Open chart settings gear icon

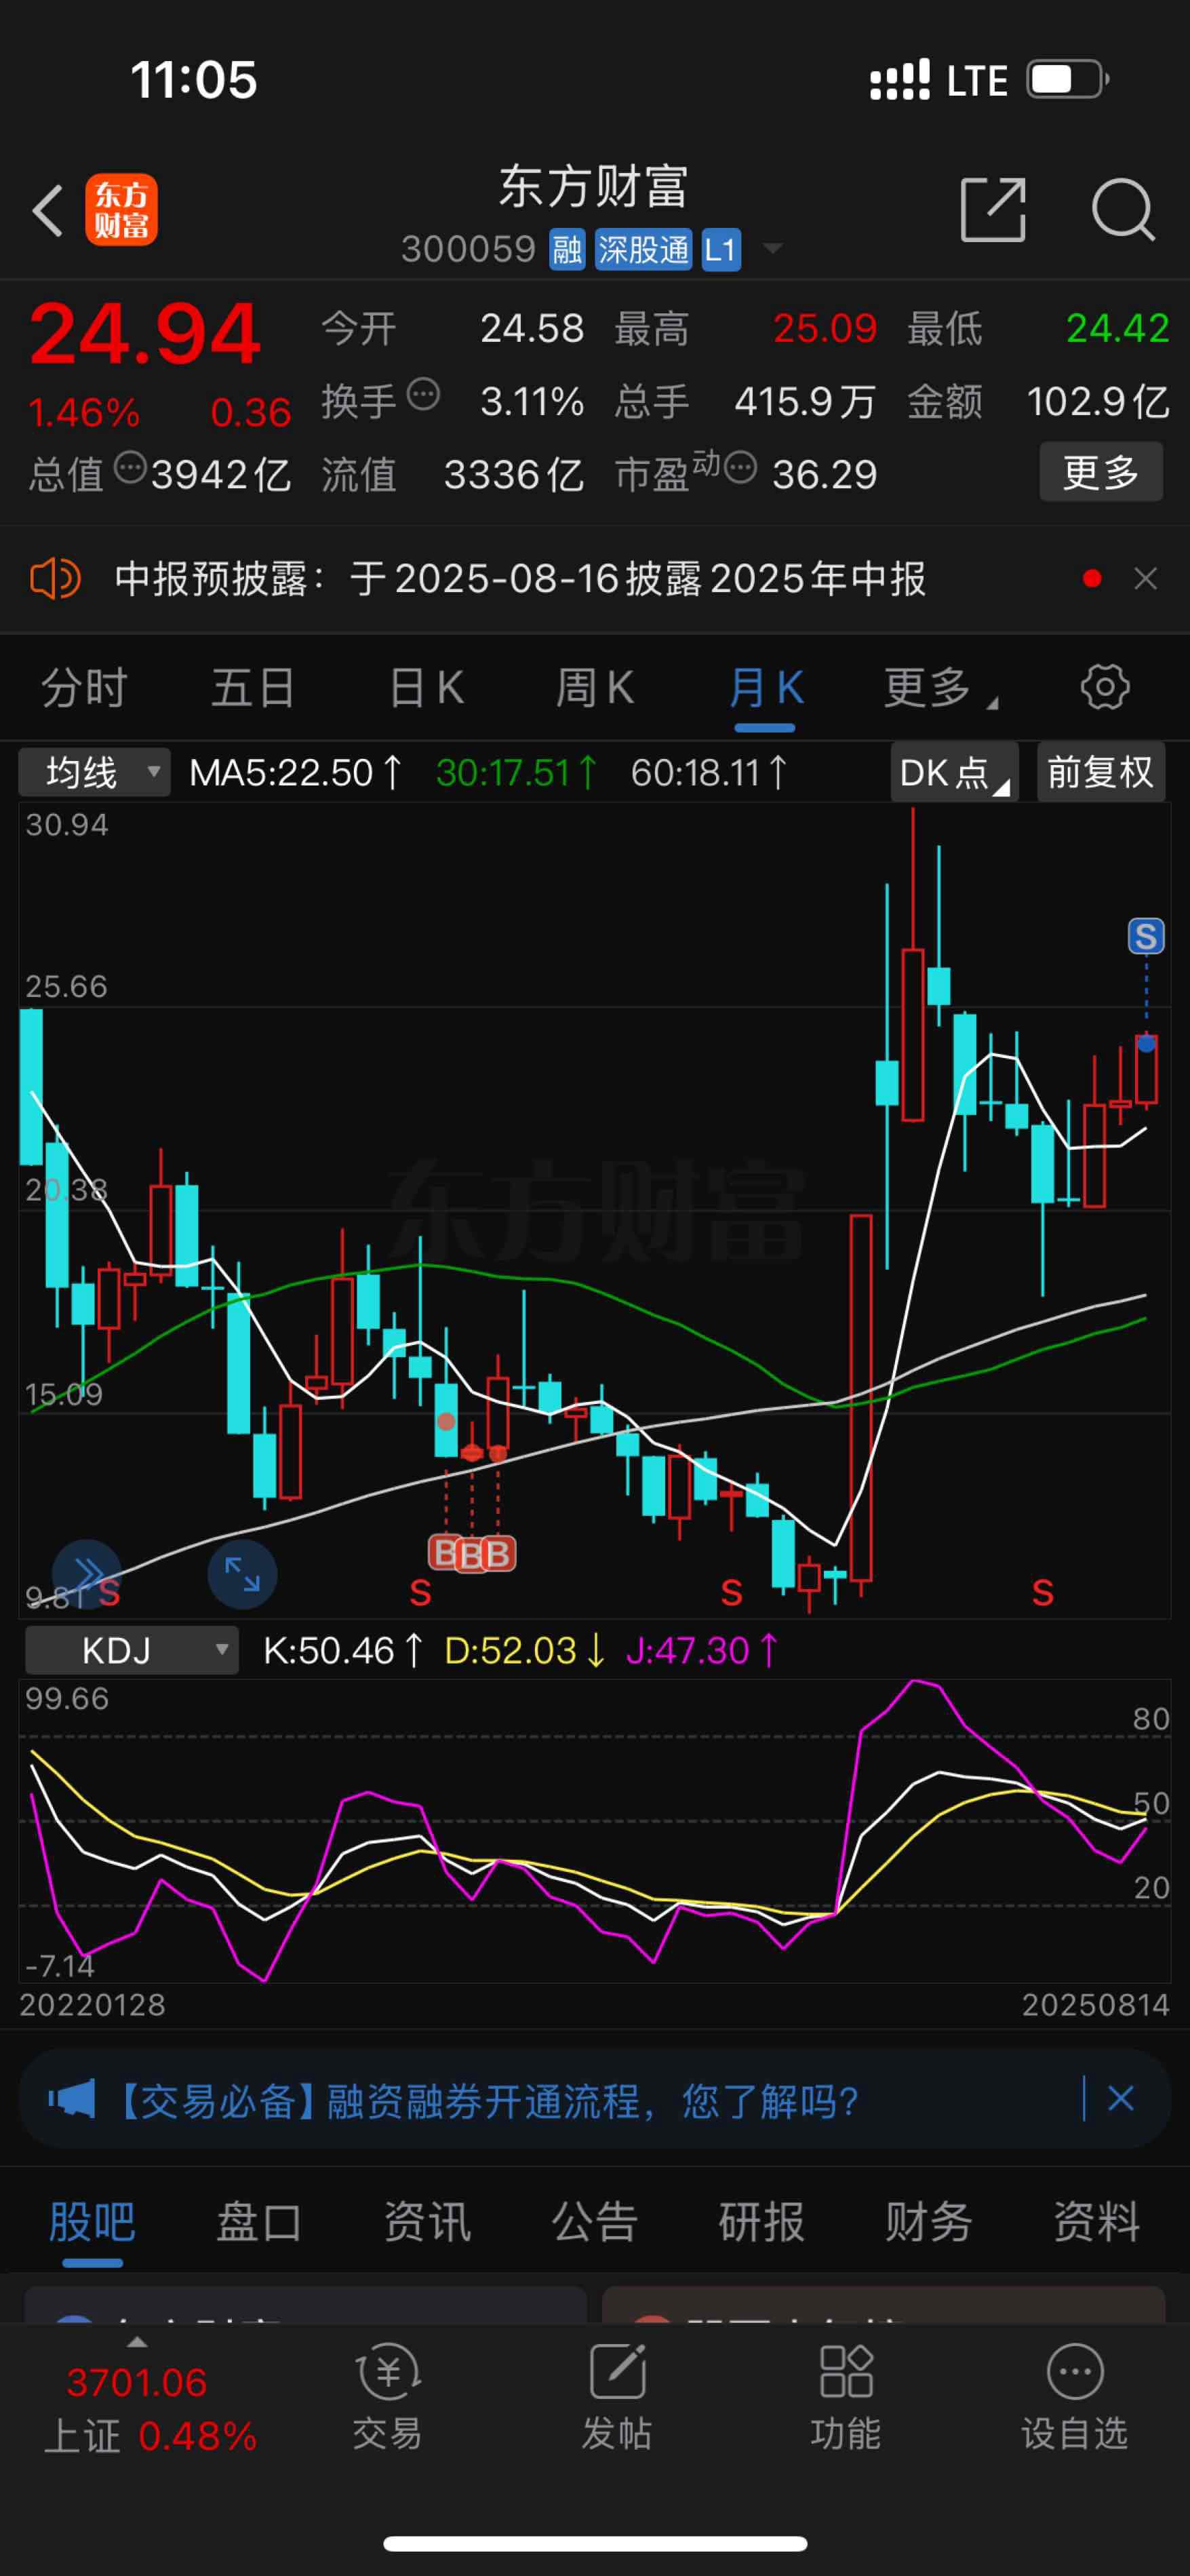pyautogui.click(x=1105, y=687)
